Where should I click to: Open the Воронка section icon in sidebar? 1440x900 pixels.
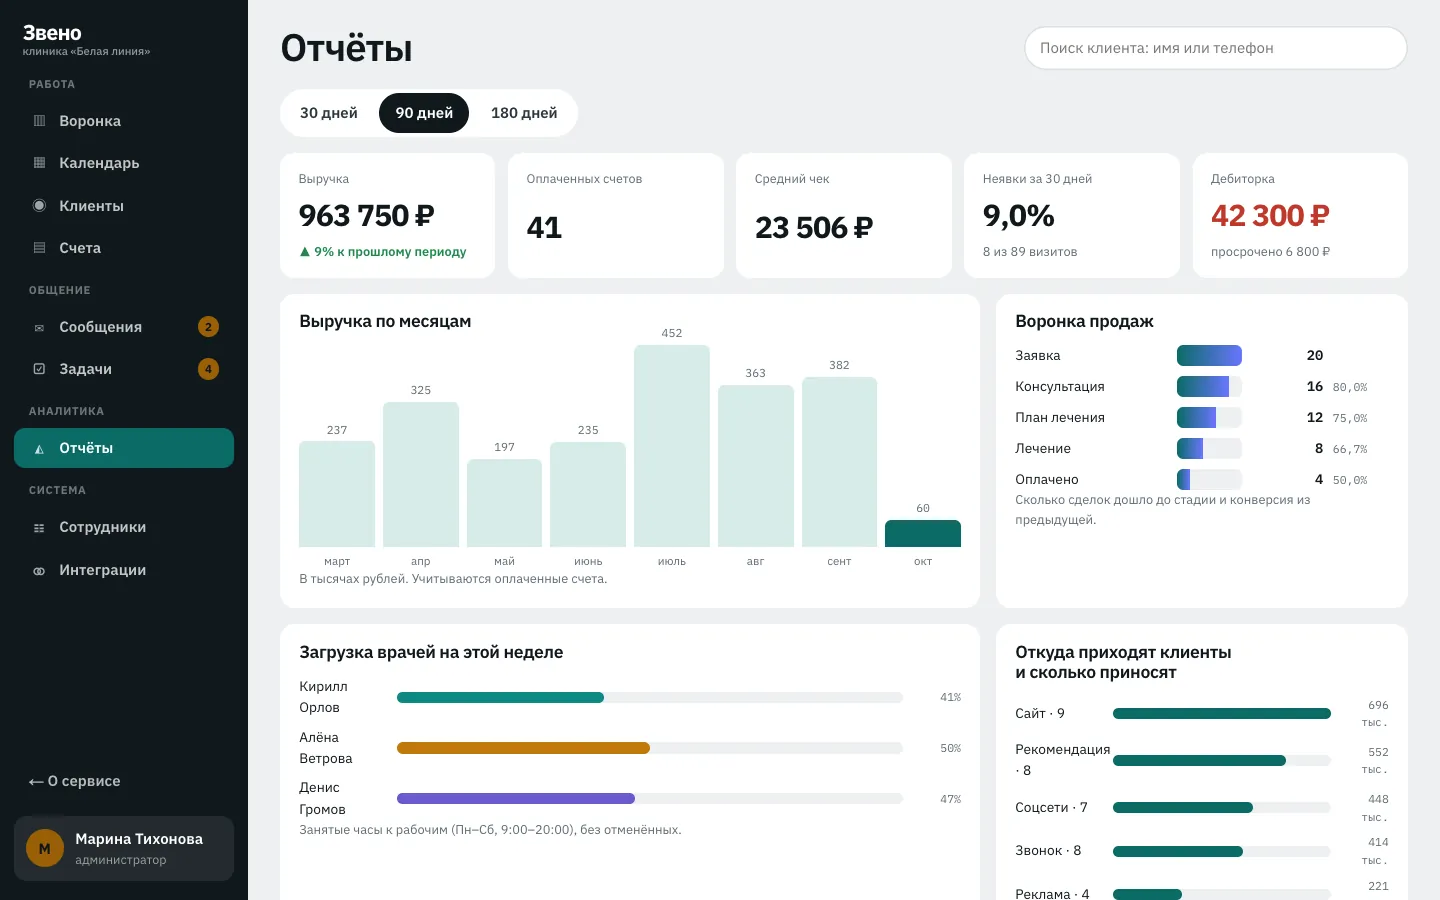coord(40,121)
